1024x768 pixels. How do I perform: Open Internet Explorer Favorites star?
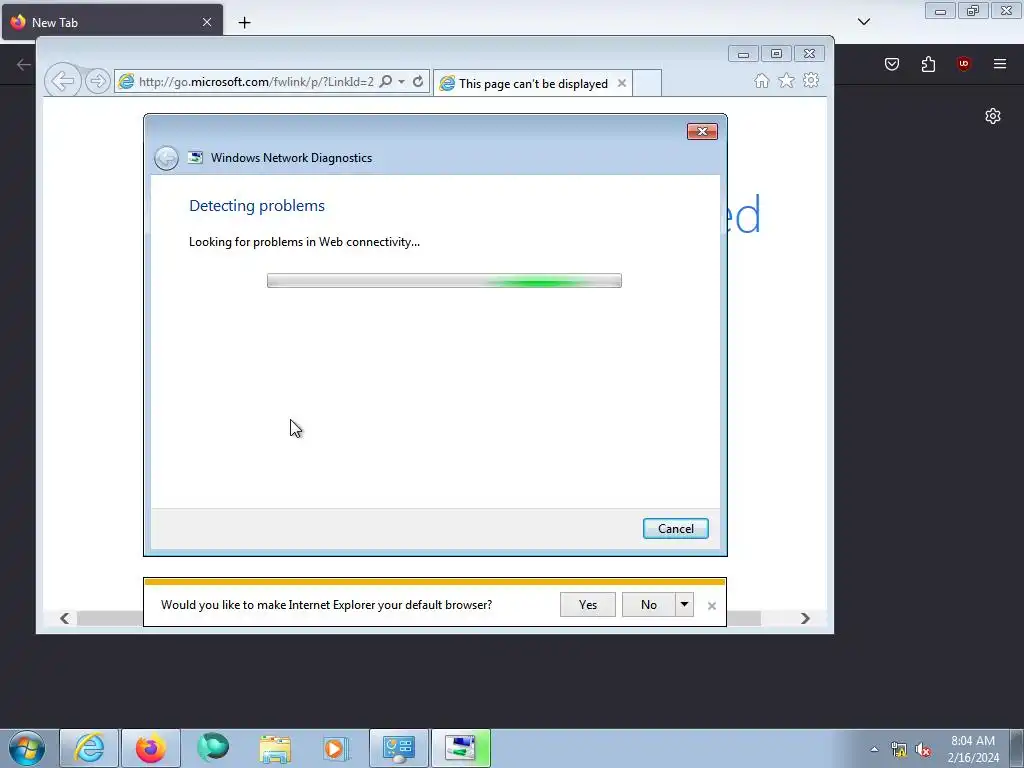[786, 80]
